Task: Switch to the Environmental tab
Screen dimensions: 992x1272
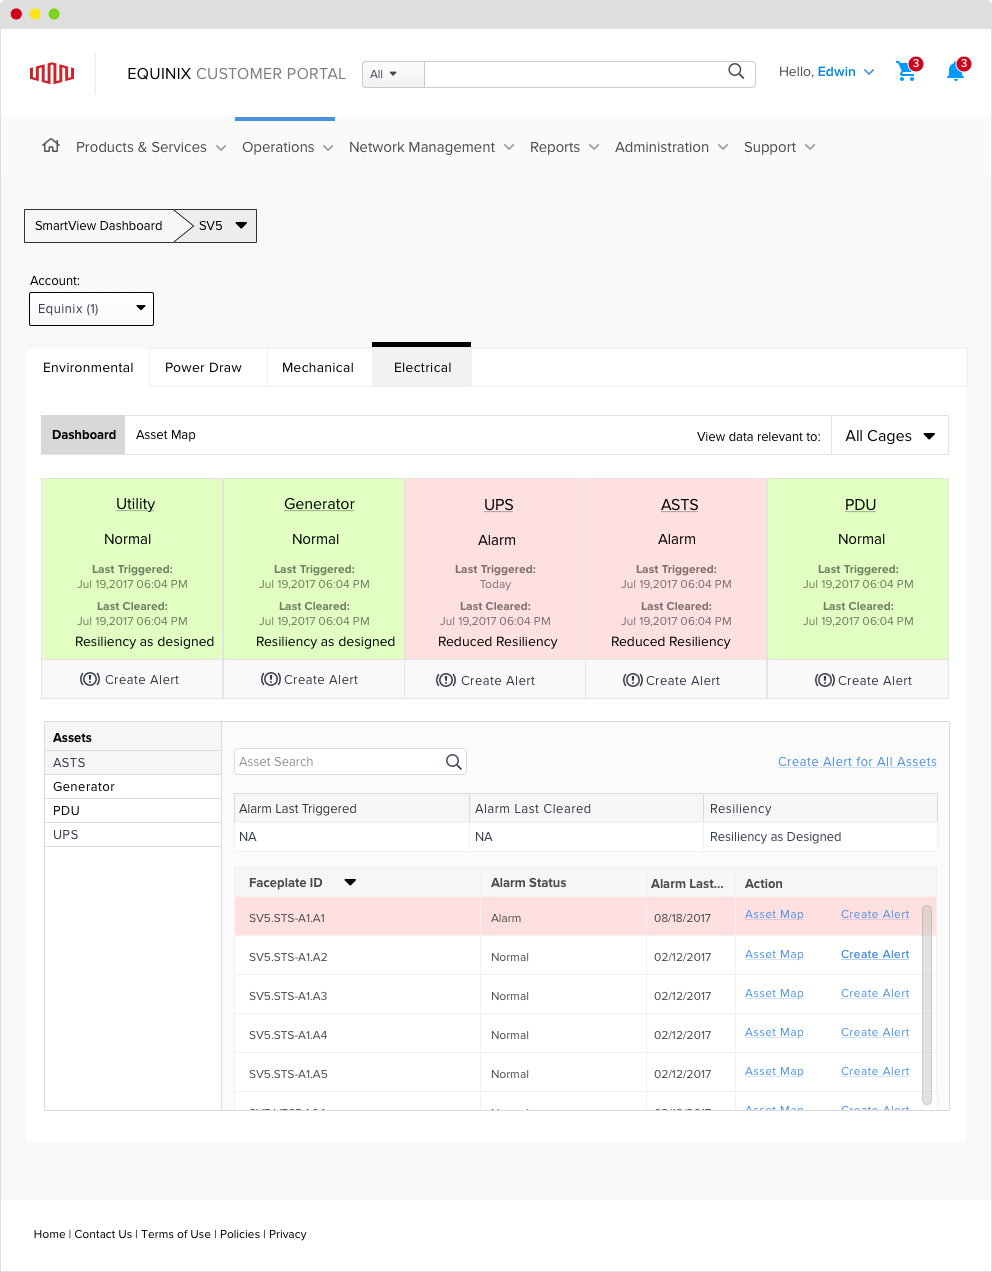Action: click(88, 368)
